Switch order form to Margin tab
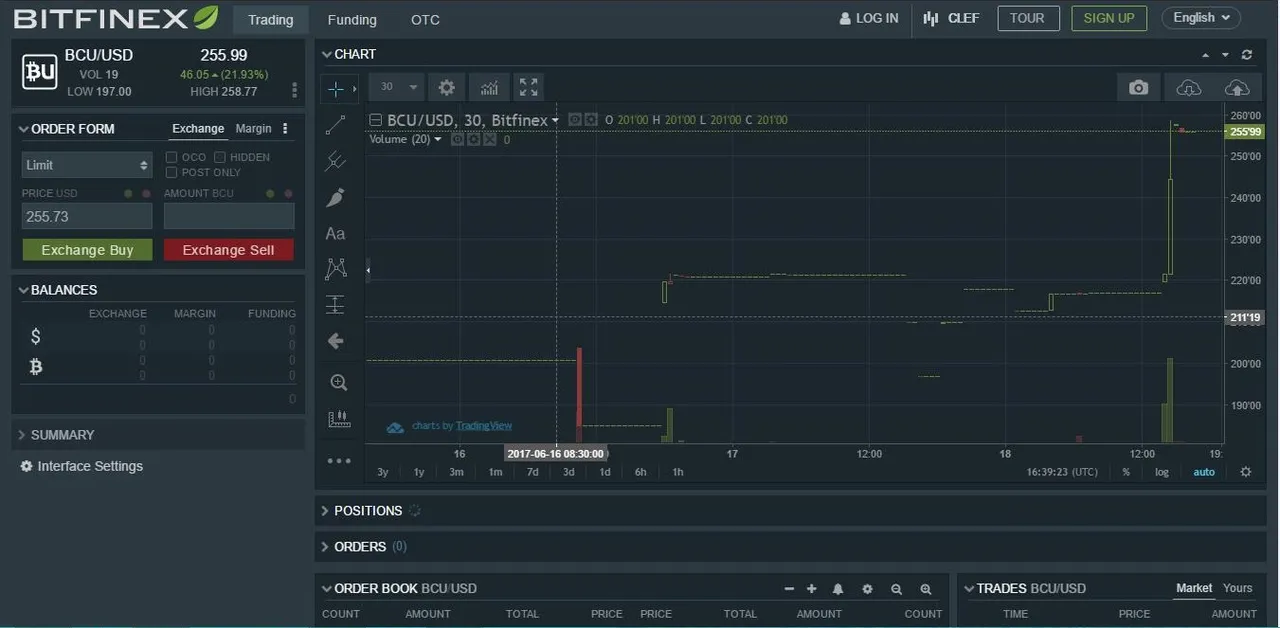Viewport: 1280px width, 628px height. [253, 129]
